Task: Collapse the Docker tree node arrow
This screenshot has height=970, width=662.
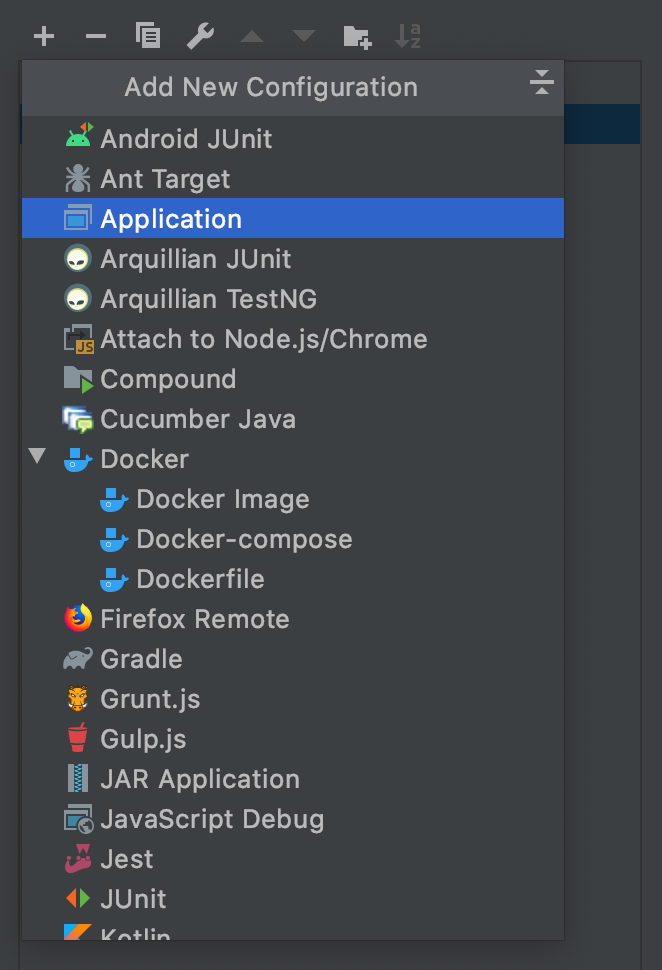Action: point(37,456)
